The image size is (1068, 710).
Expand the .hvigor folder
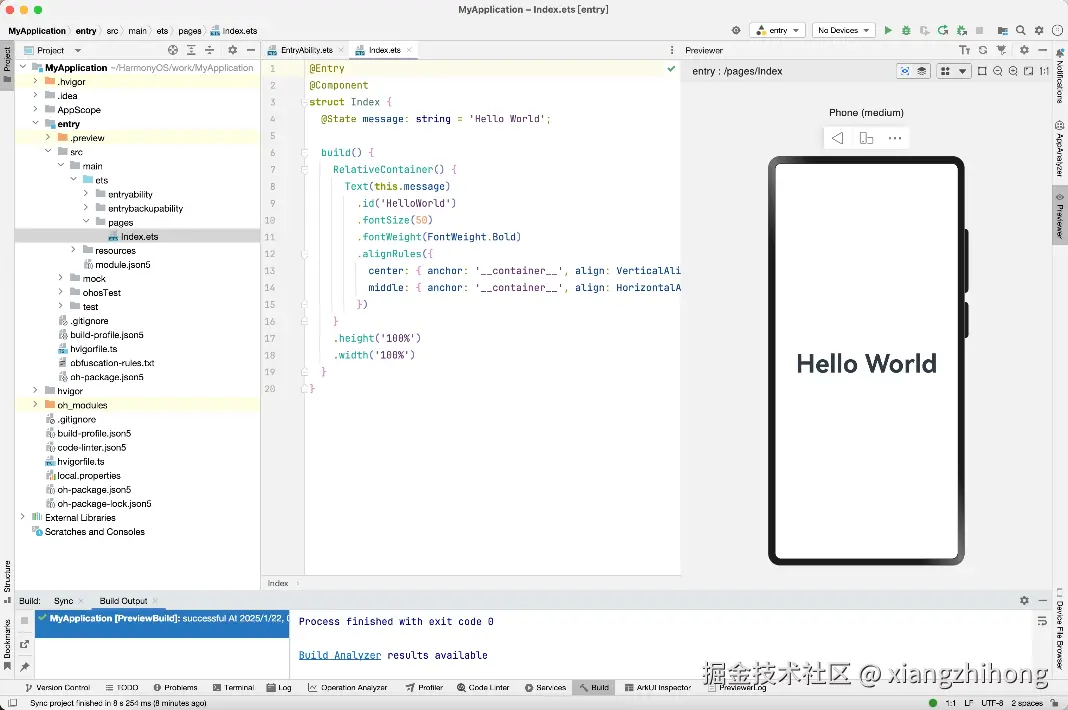click(35, 81)
